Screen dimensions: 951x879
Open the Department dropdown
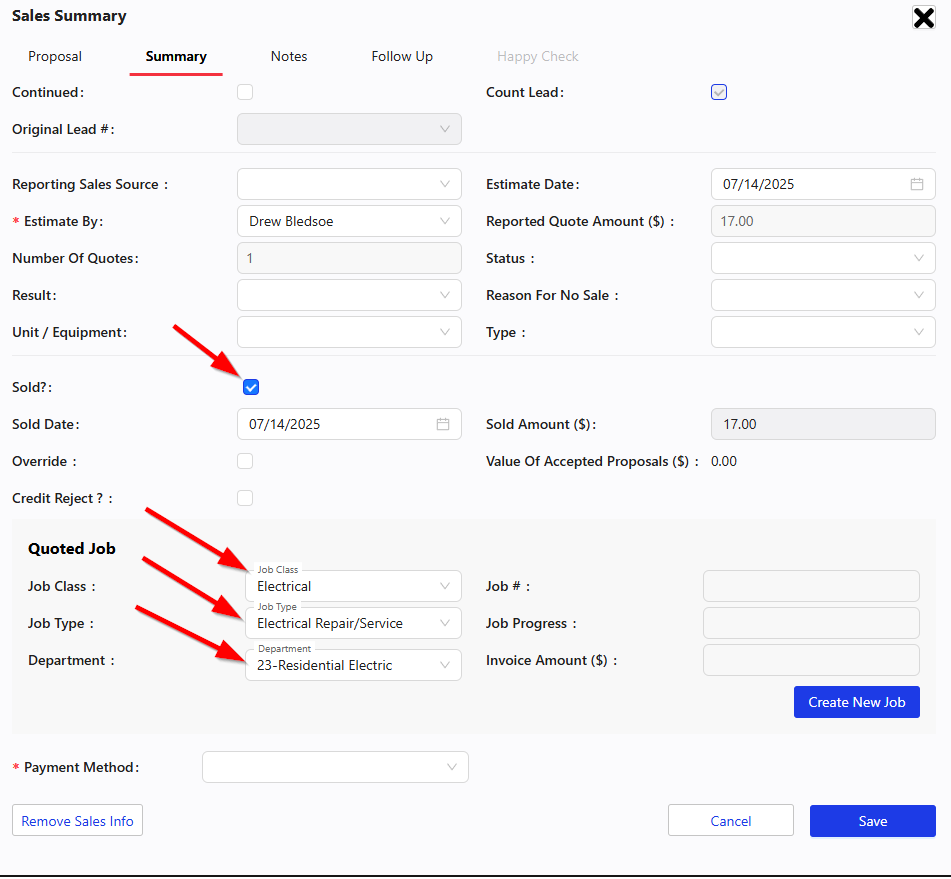pyautogui.click(x=353, y=665)
